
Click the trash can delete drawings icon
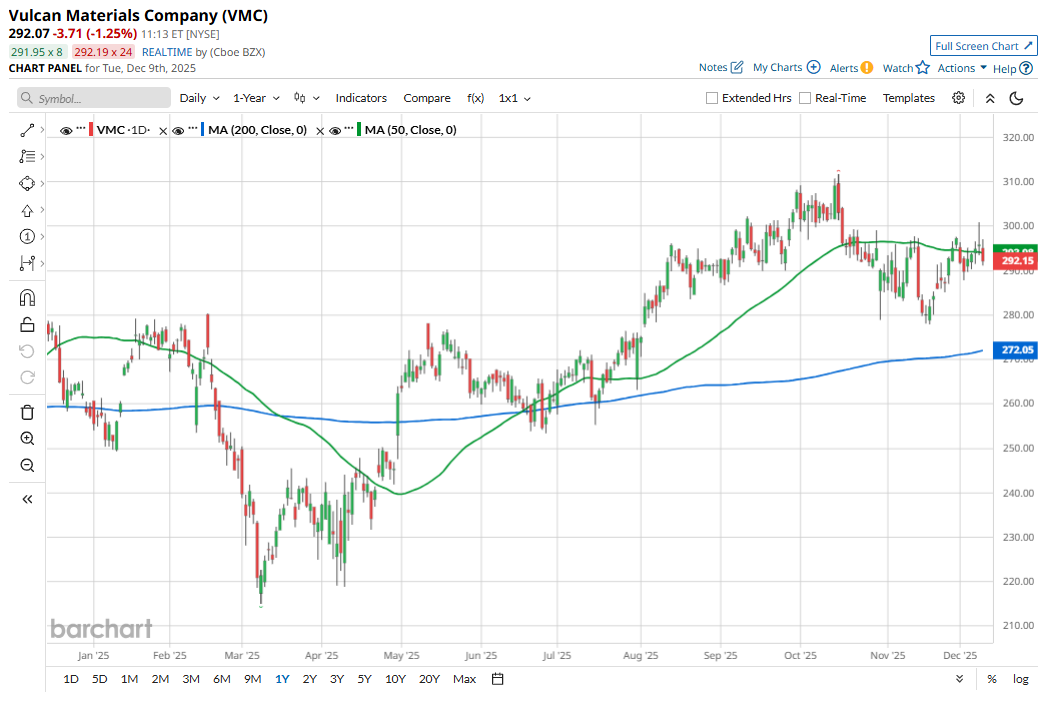click(27, 412)
